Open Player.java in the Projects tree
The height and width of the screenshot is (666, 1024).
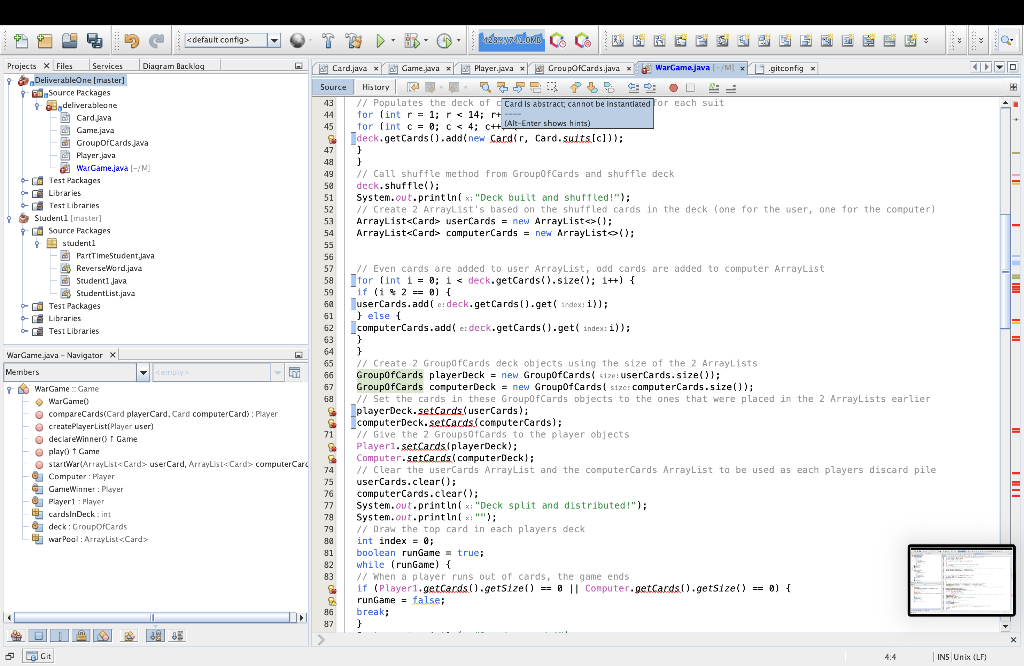tap(95, 155)
